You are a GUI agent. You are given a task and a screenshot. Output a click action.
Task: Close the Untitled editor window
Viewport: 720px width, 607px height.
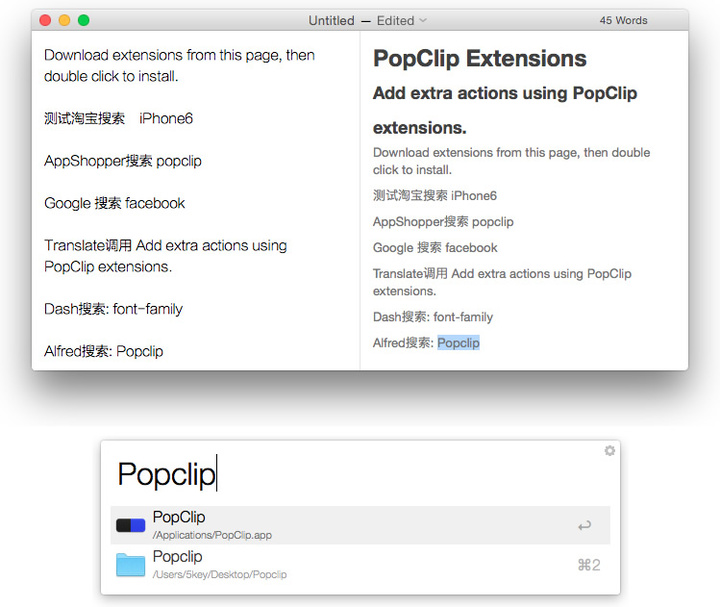[46, 20]
